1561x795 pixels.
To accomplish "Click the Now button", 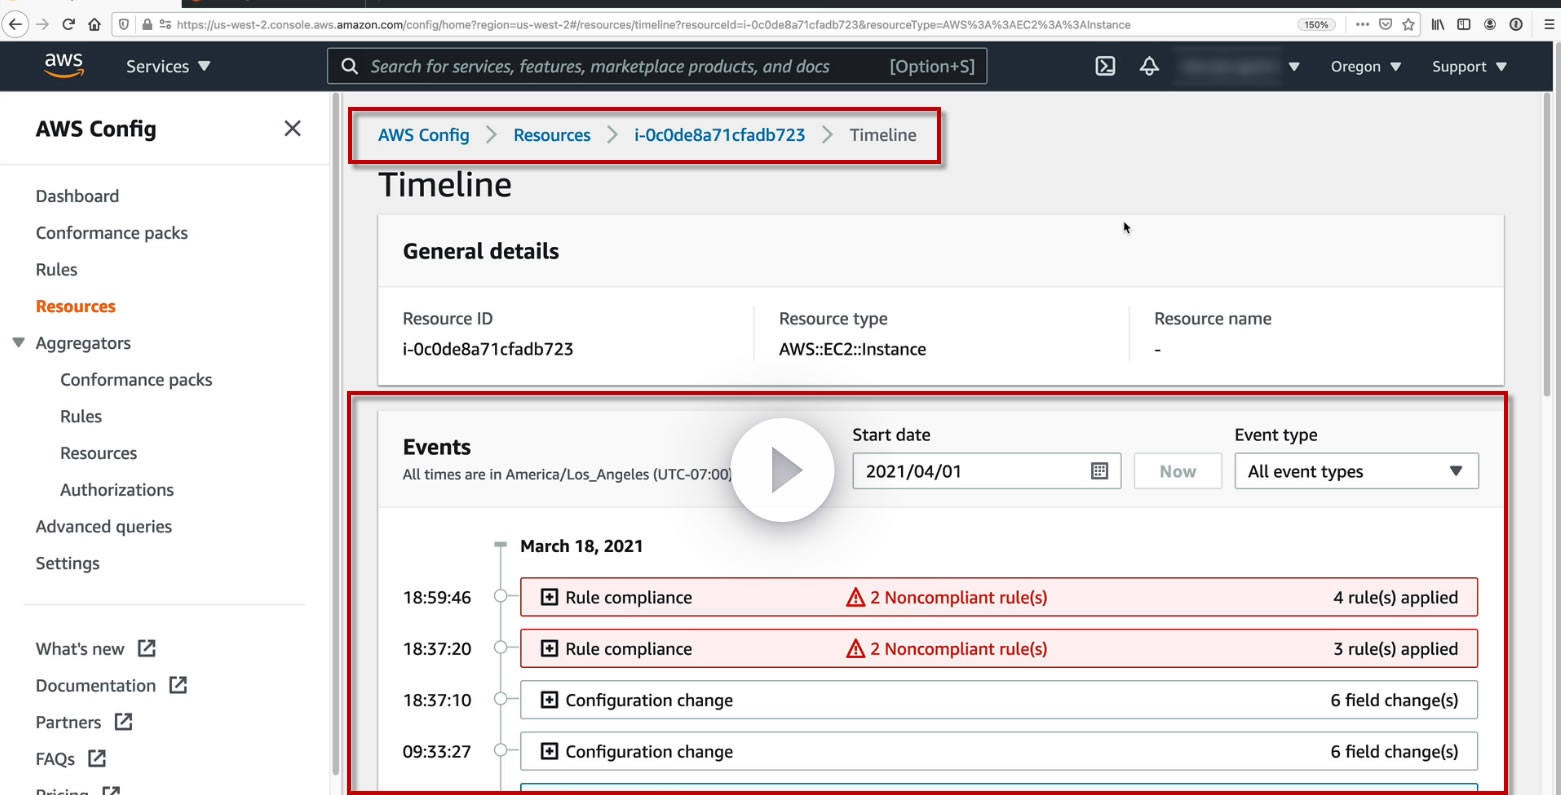I will point(1178,471).
